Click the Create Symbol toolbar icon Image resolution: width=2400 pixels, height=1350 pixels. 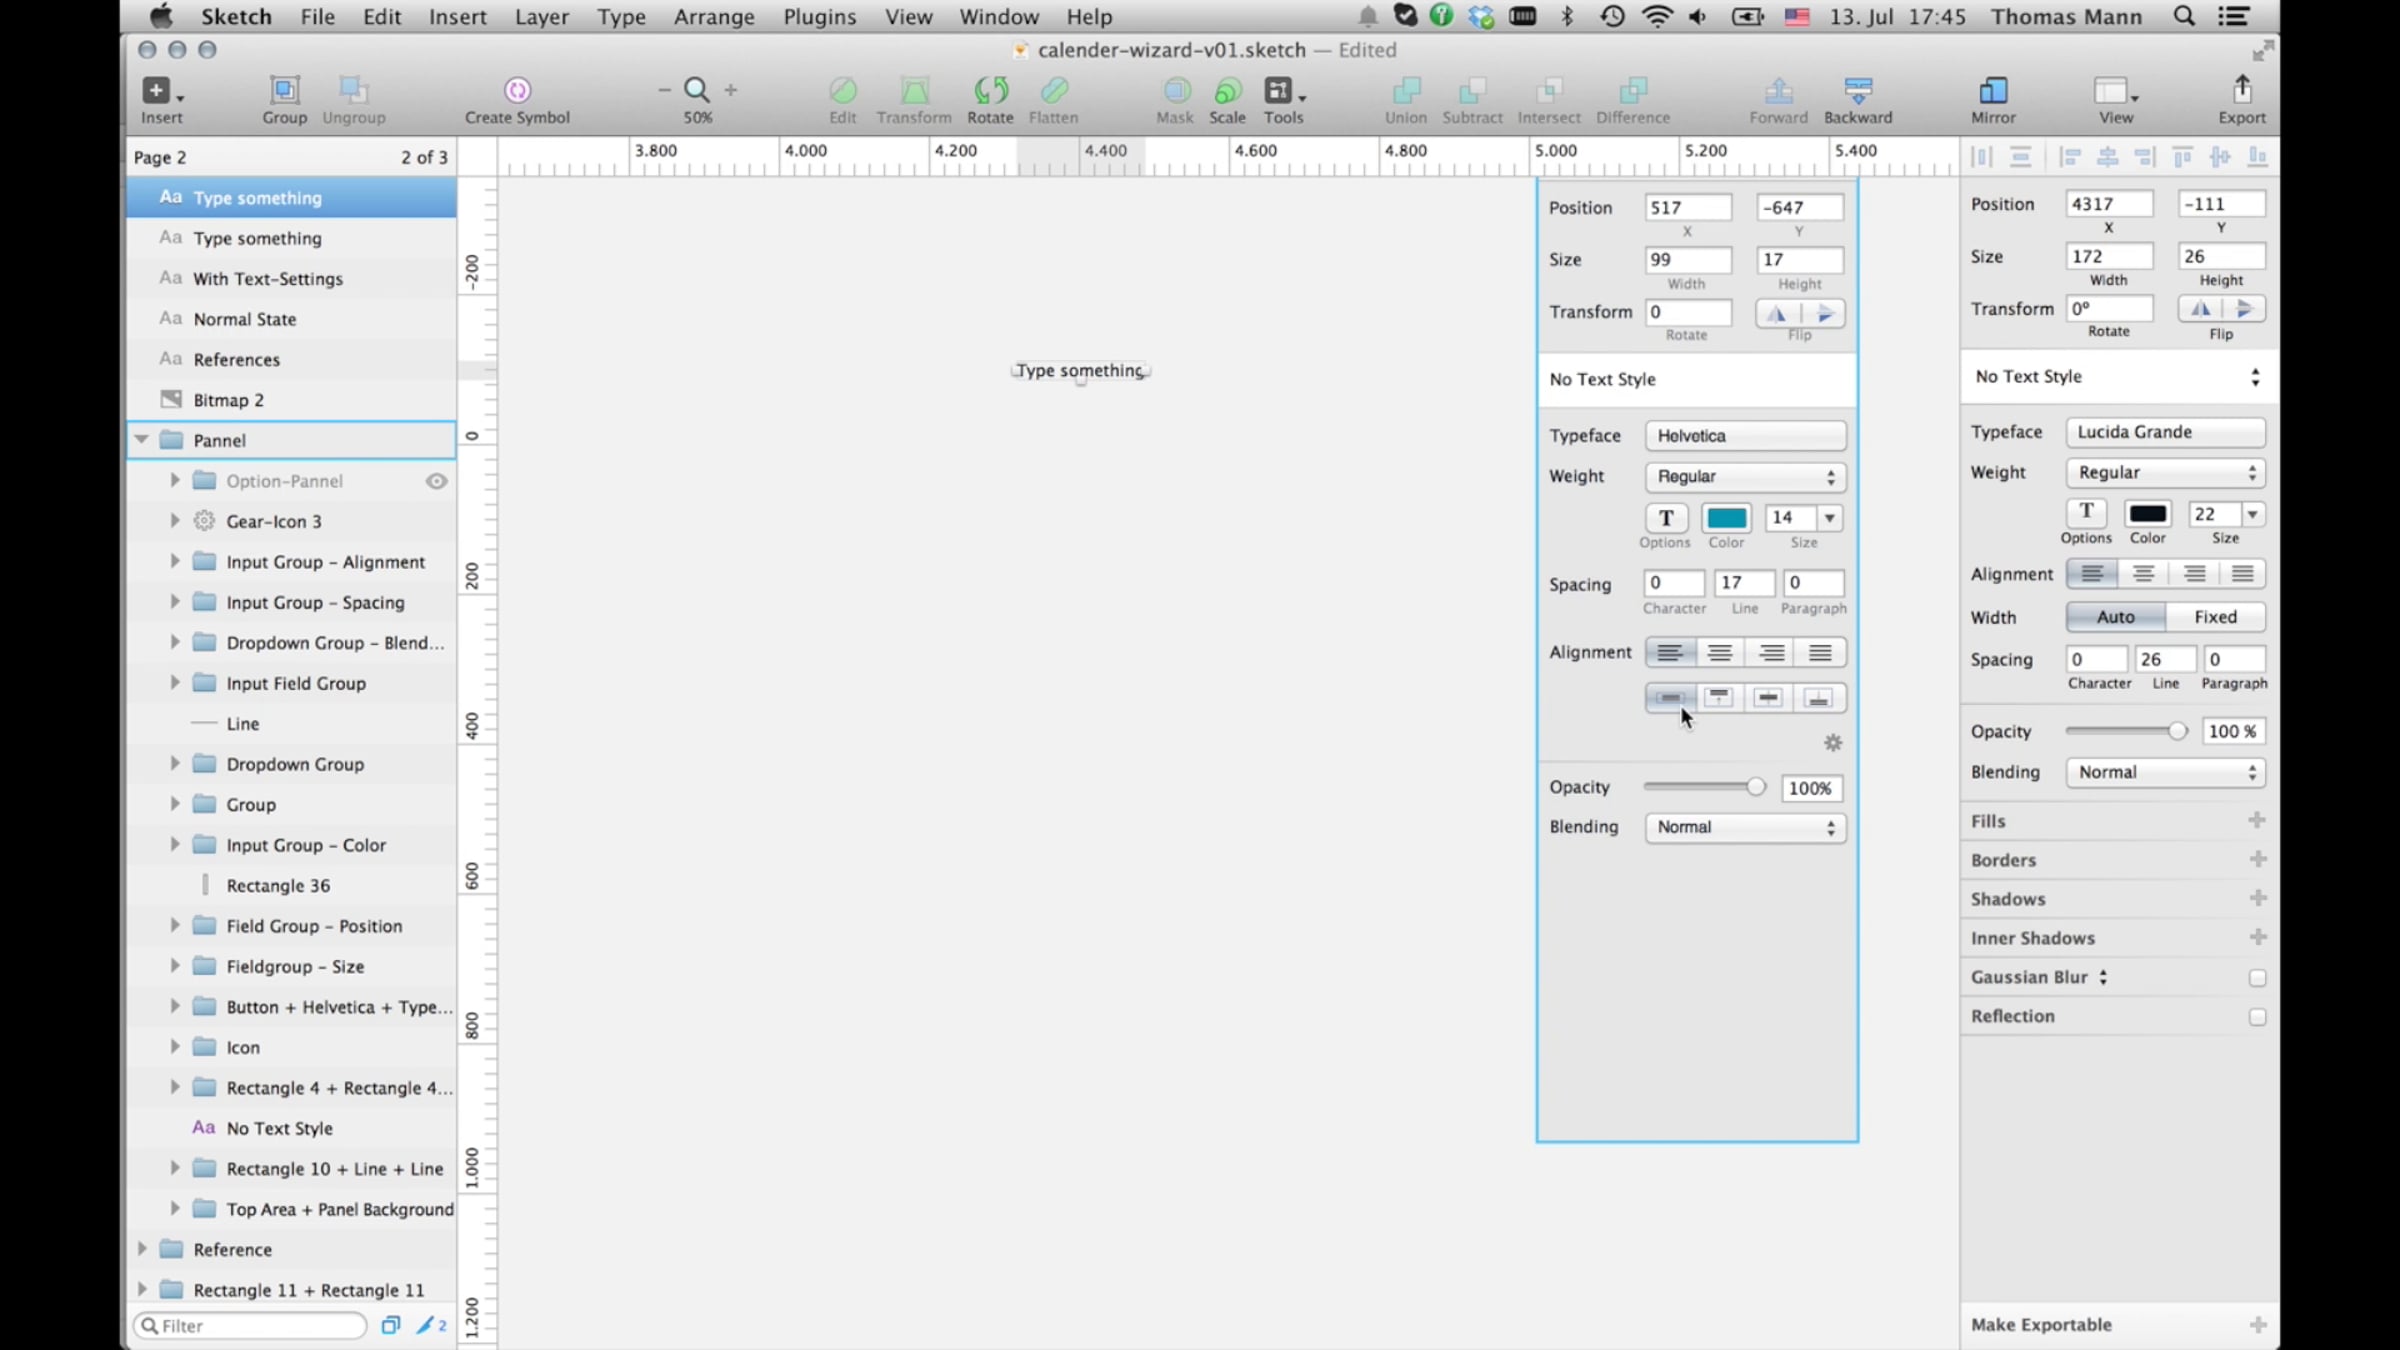517,91
